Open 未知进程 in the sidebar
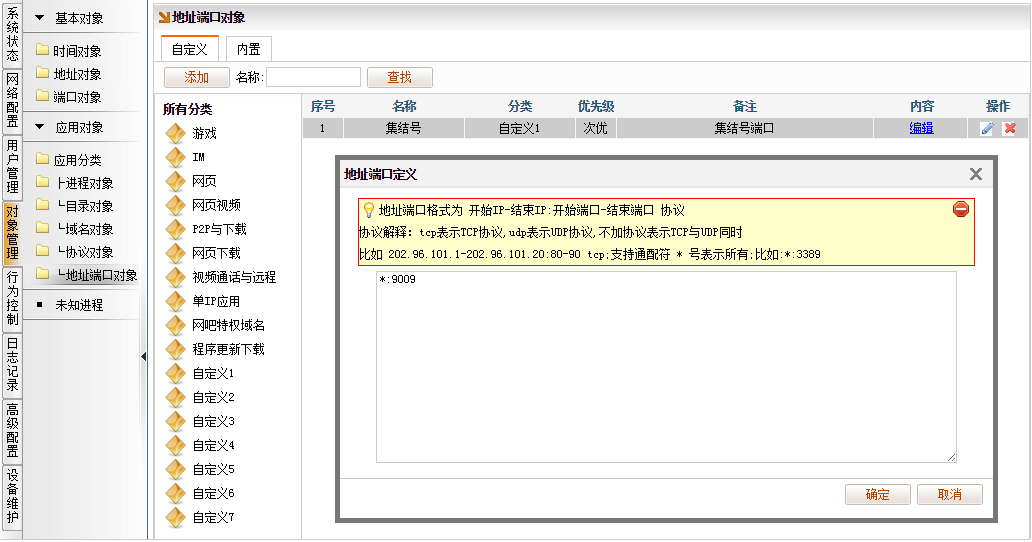This screenshot has width=1032, height=542. tap(79, 305)
